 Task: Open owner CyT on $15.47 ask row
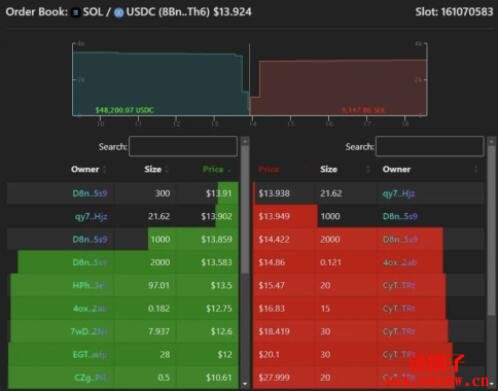[x=399, y=285]
